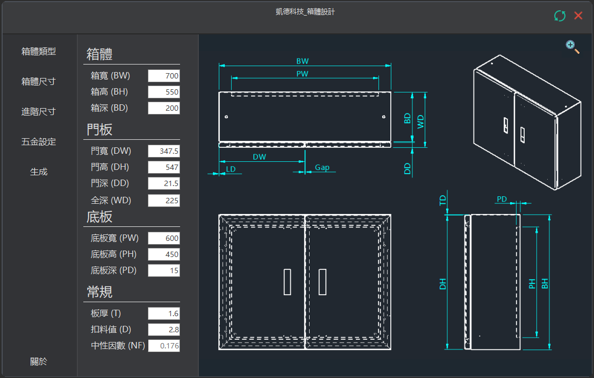Click the Gap dimension label
Image resolution: width=594 pixels, height=378 pixels.
pyautogui.click(x=322, y=167)
